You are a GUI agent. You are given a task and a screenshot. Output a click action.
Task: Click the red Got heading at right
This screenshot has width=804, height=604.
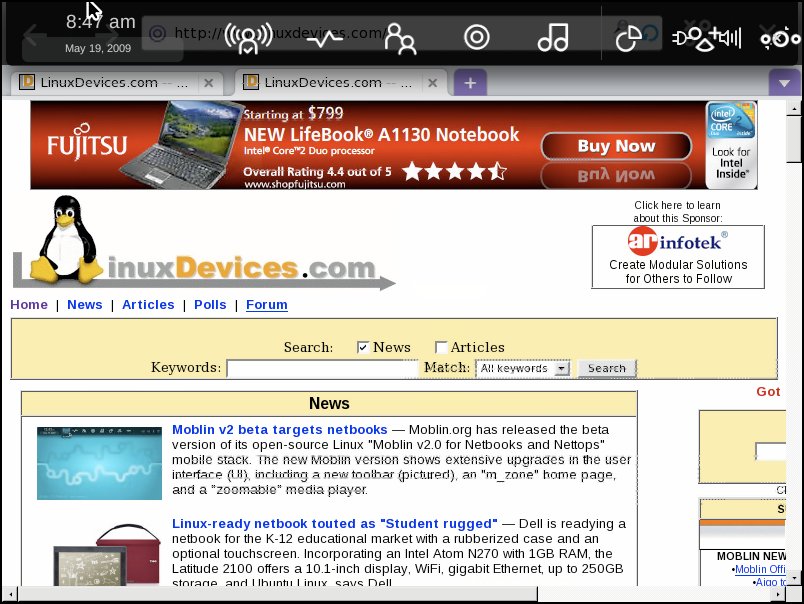[768, 392]
